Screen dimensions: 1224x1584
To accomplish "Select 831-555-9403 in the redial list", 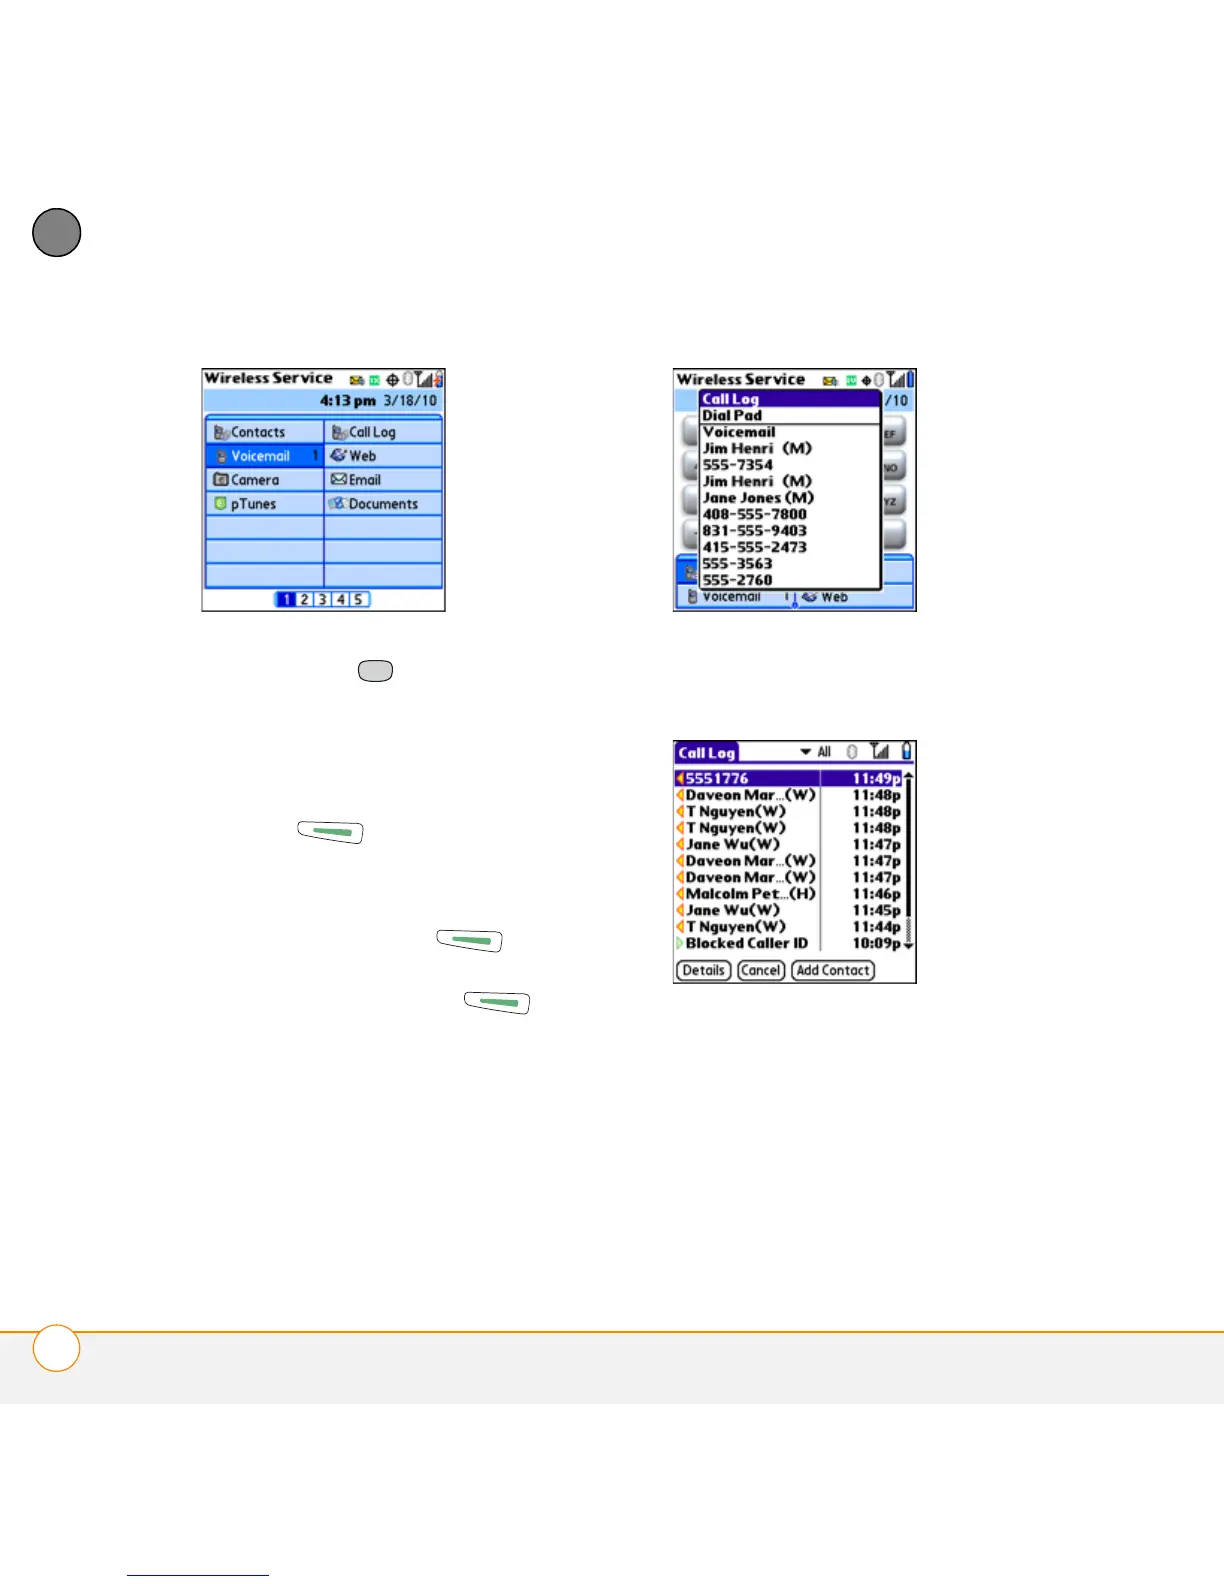I will click(789, 531).
